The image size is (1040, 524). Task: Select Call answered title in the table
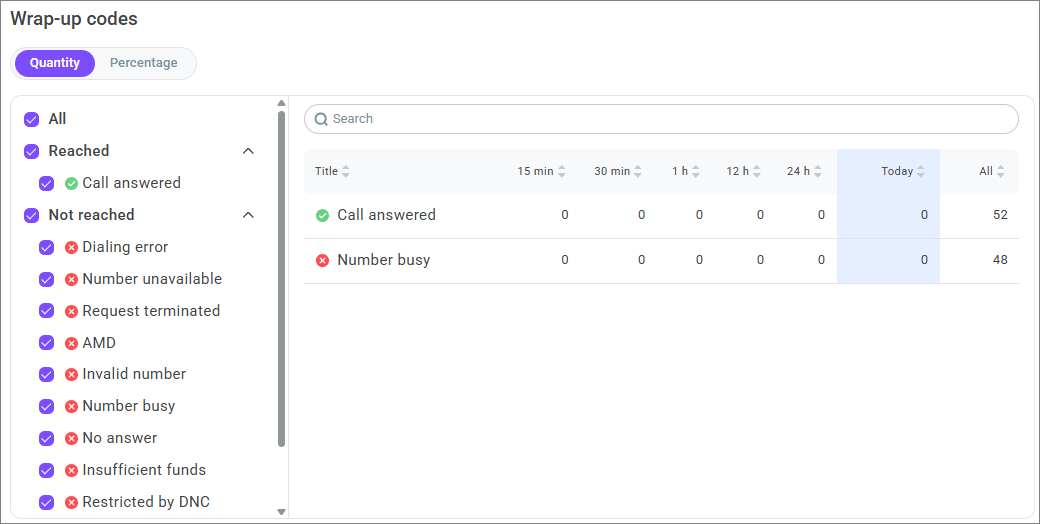(387, 215)
